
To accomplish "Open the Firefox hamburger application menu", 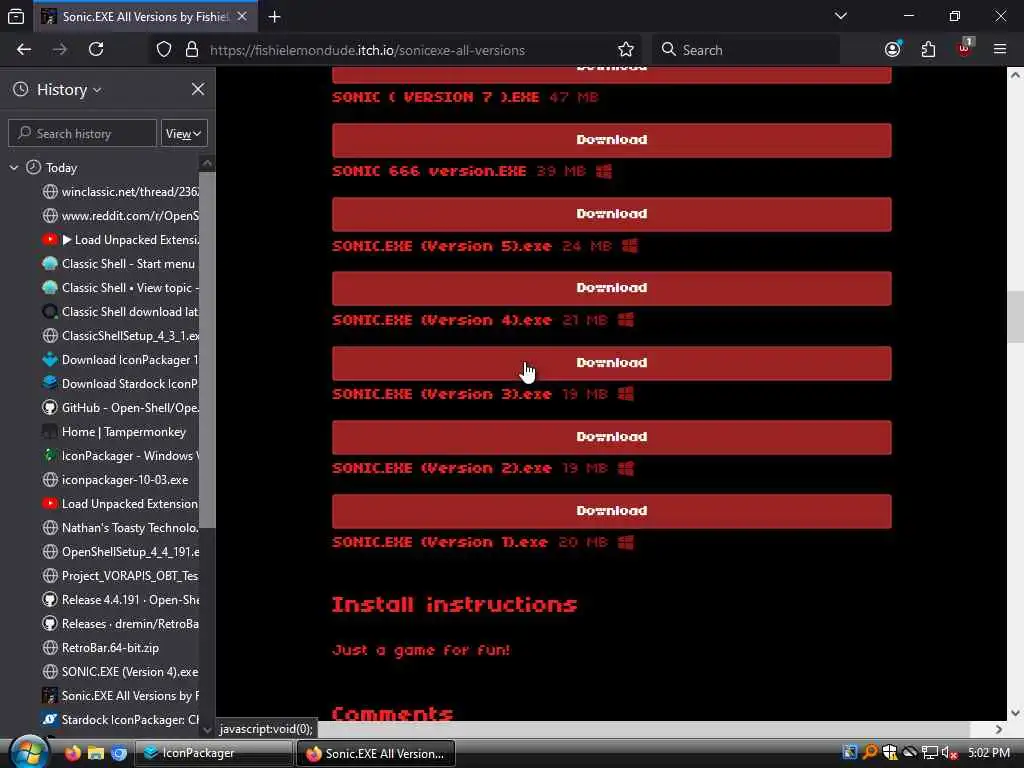I will point(1000,49).
